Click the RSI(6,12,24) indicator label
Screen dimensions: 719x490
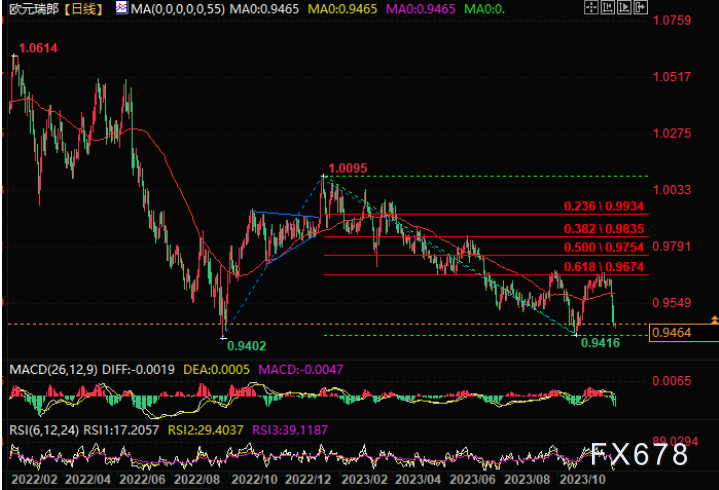(44, 430)
